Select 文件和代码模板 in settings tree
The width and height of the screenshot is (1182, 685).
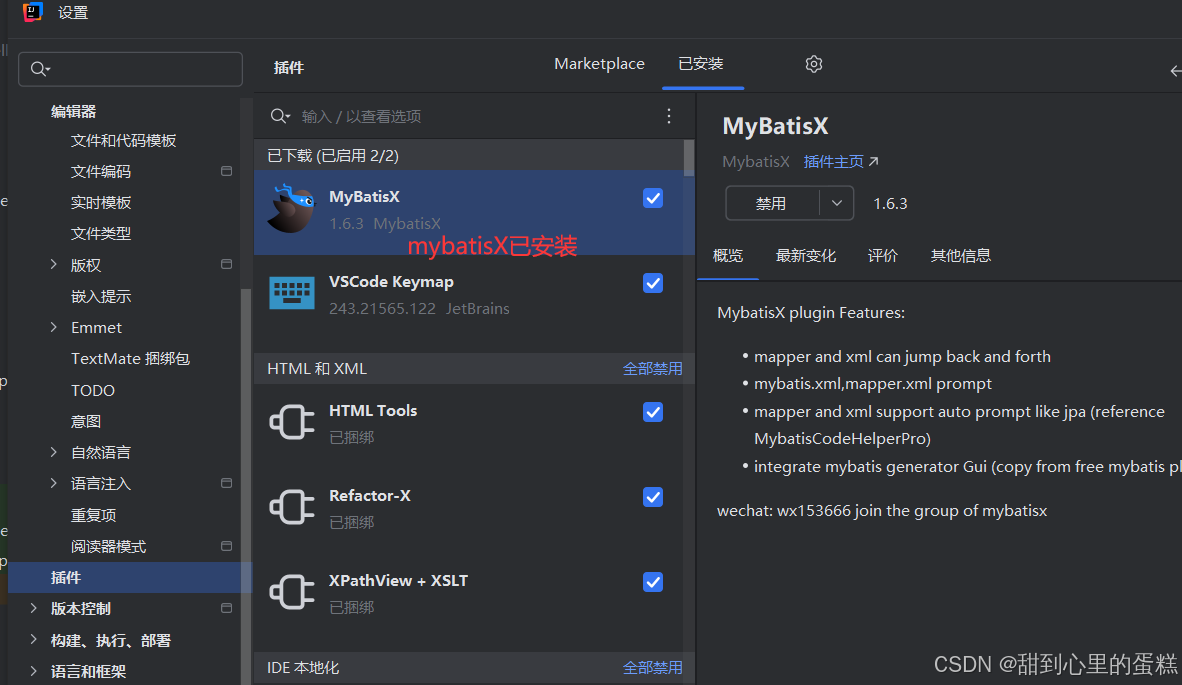124,141
